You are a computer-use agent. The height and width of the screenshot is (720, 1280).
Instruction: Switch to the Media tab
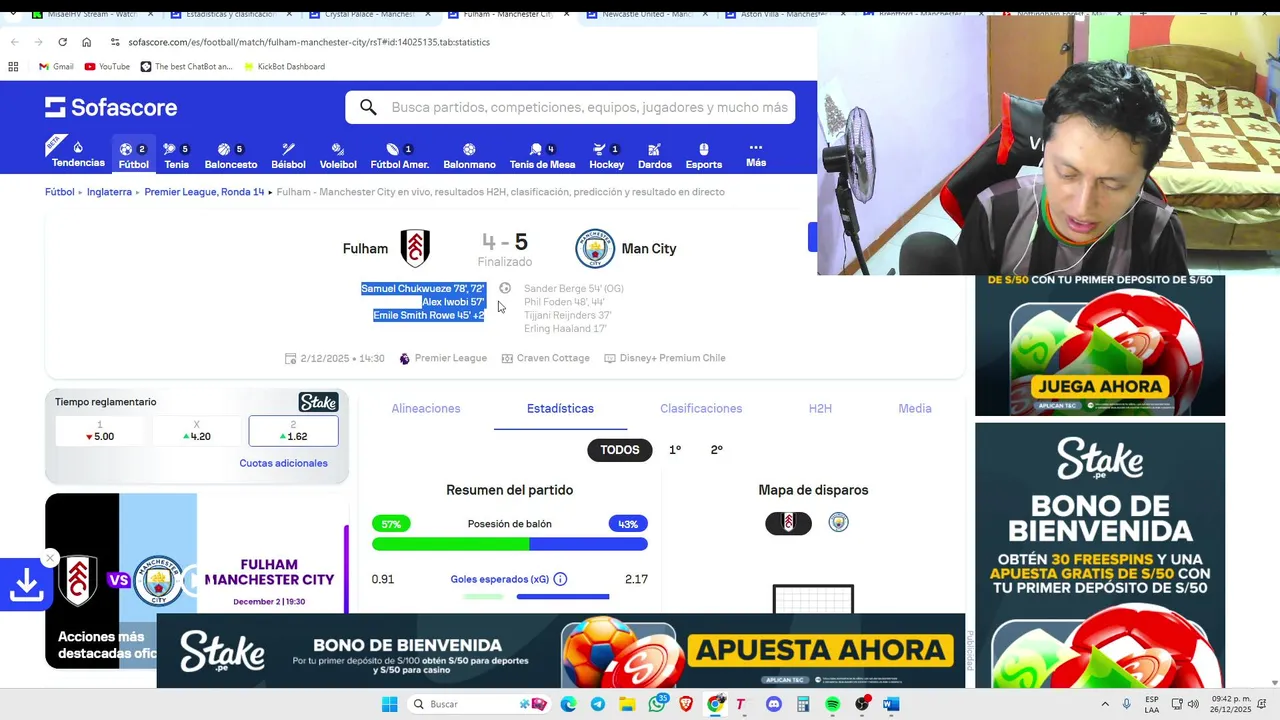(915, 408)
